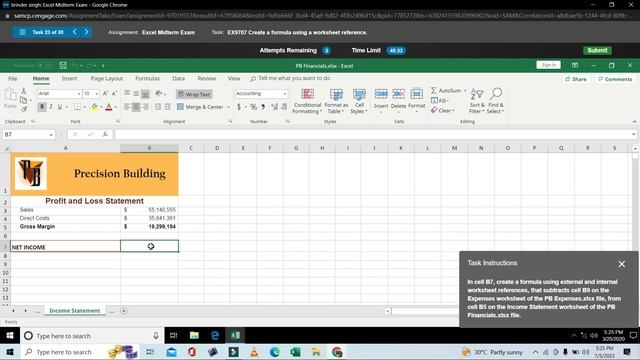640x360 pixels.
Task: Click the Accounting Number Format dollar icon
Action: coord(239,107)
